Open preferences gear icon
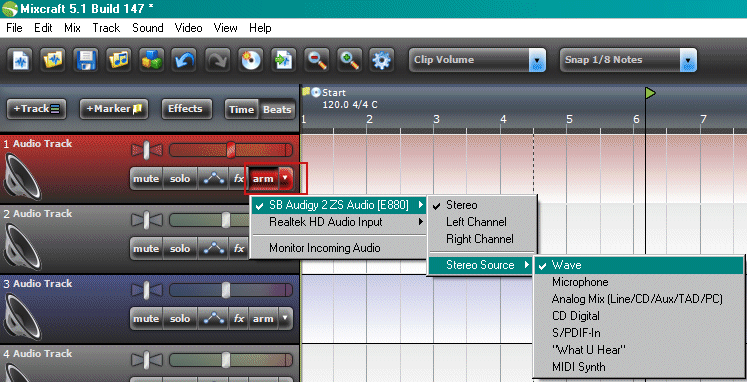This screenshot has height=382, width=747. coord(382,60)
